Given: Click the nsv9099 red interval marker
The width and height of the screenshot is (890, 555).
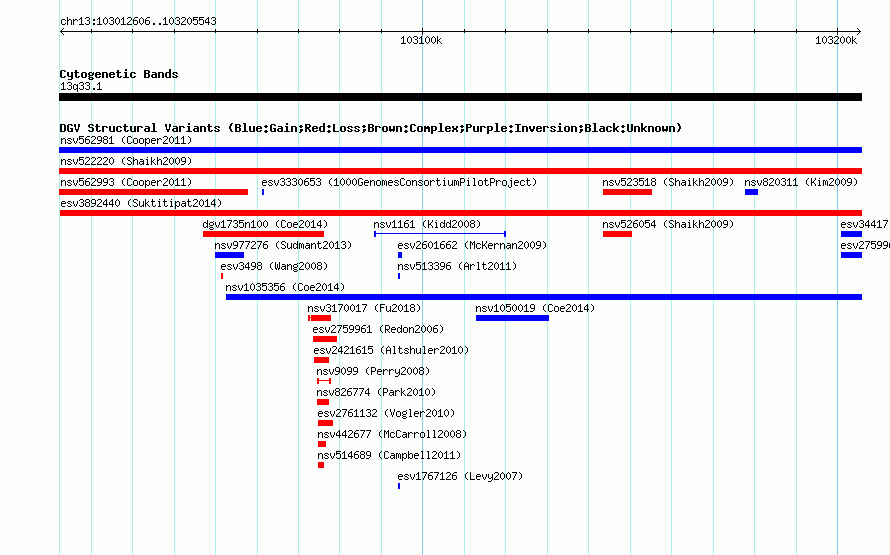Looking at the screenshot, I should 324,381.
